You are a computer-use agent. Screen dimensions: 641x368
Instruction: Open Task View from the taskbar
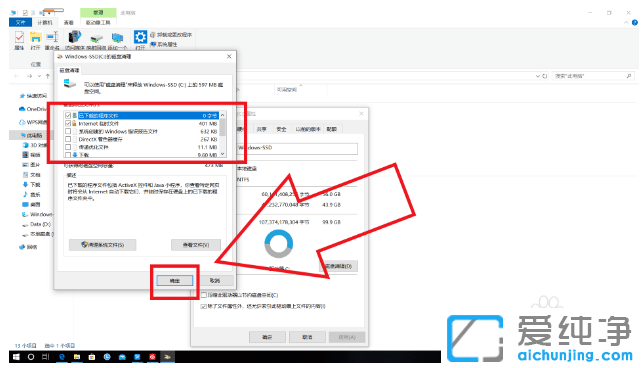coord(45,357)
